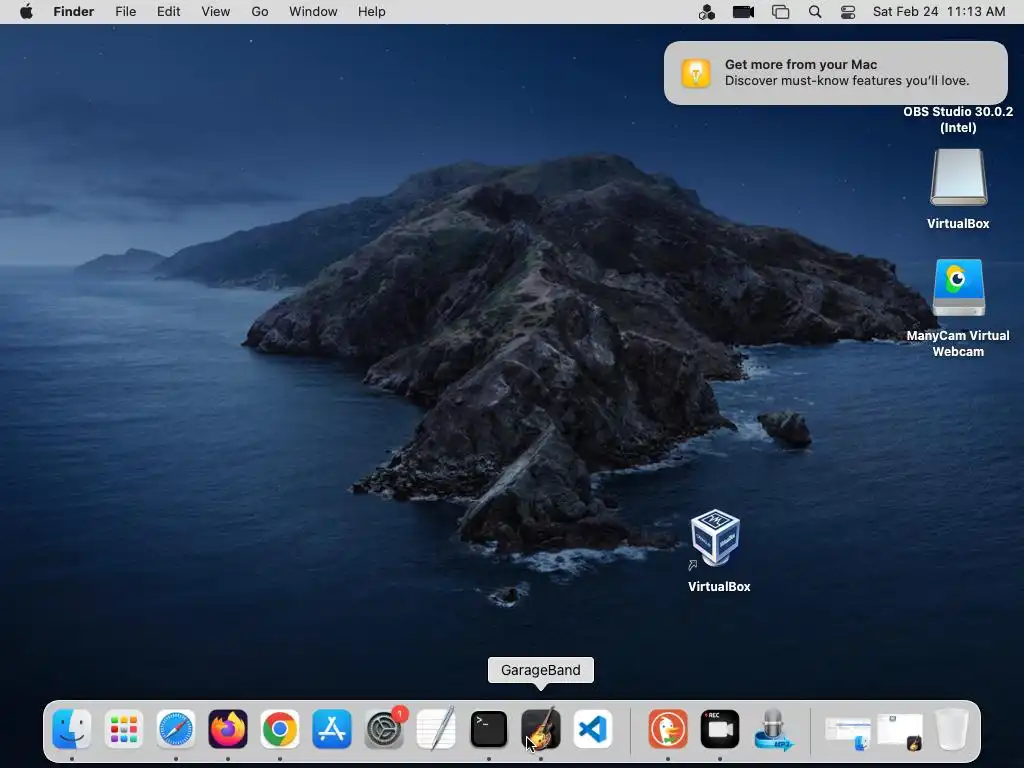This screenshot has height=768, width=1024.
Task: Select the VirtualBox shortcut on the desktop
Action: (x=715, y=537)
